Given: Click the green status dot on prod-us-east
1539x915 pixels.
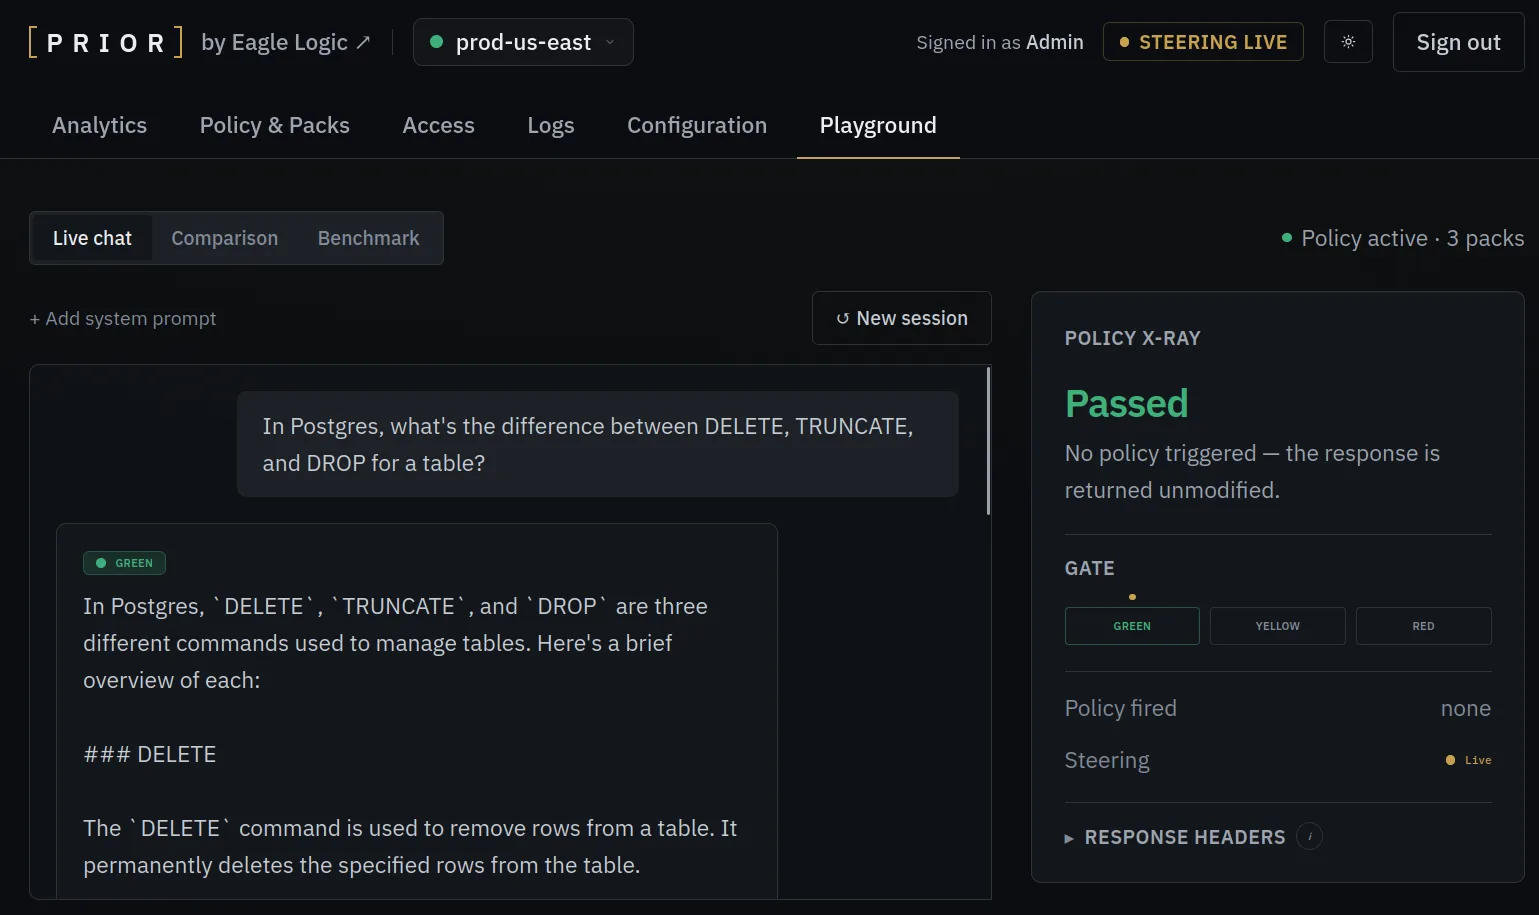Looking at the screenshot, I should point(436,42).
